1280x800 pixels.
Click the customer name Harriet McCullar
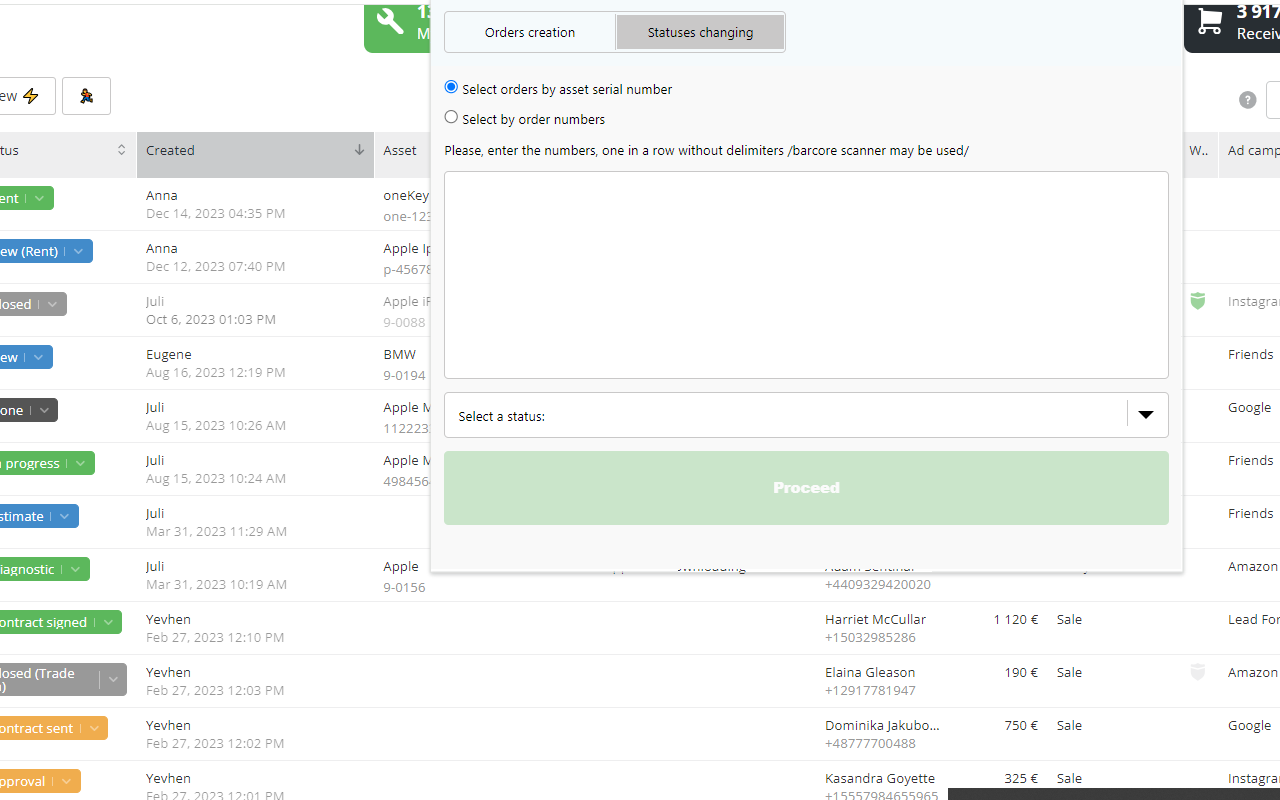coord(875,619)
